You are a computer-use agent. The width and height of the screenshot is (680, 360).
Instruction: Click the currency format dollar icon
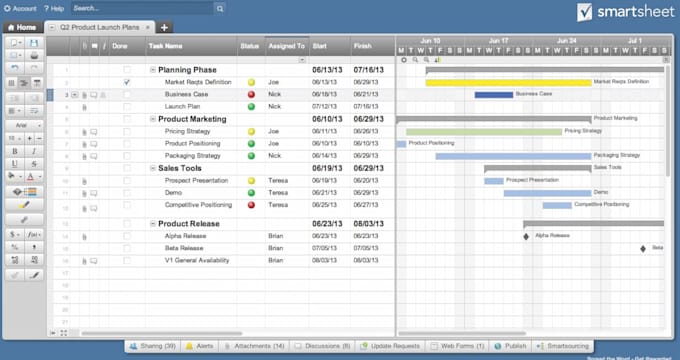[15, 235]
